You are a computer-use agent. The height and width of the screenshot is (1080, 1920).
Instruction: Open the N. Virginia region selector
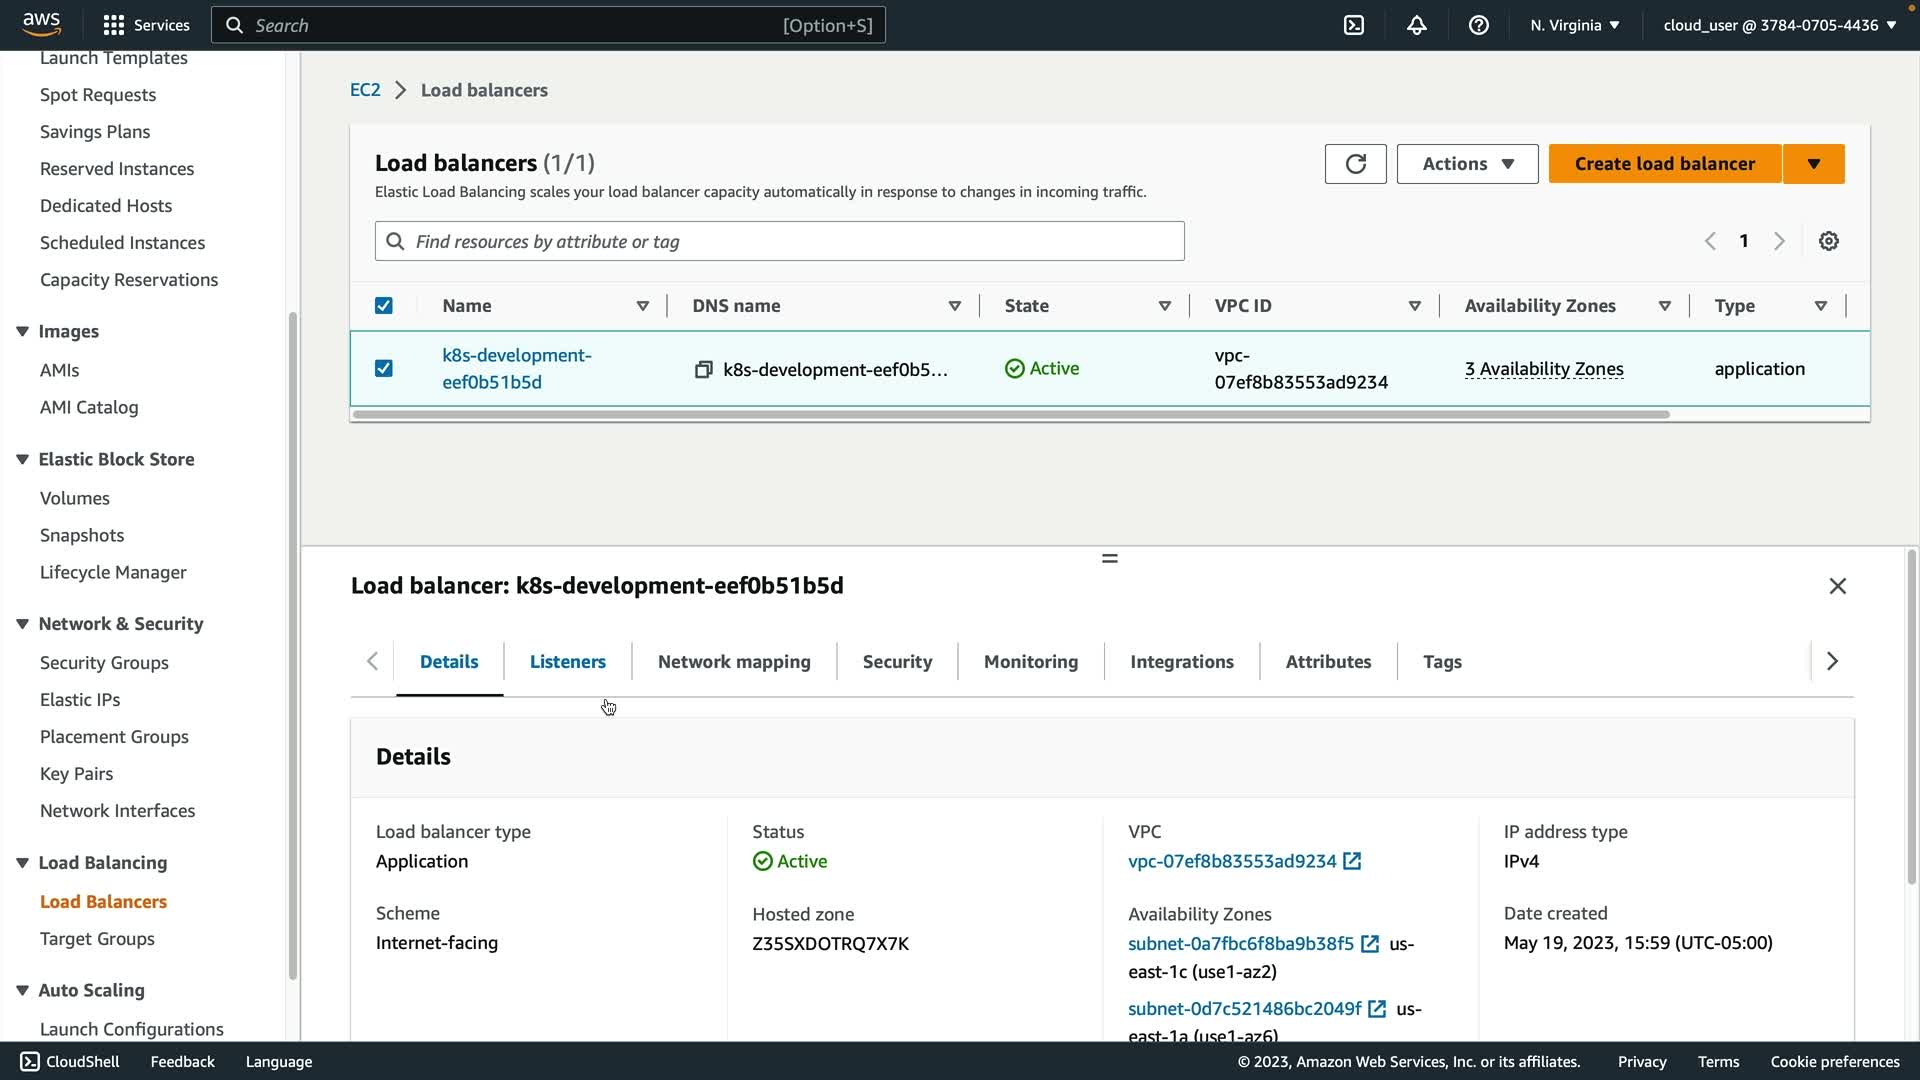(x=1574, y=25)
